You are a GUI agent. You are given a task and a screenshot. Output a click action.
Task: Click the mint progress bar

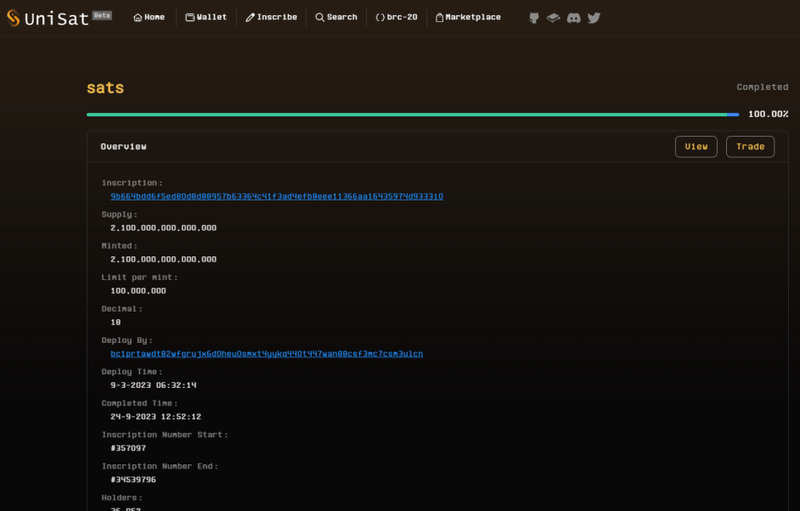[x=413, y=115]
